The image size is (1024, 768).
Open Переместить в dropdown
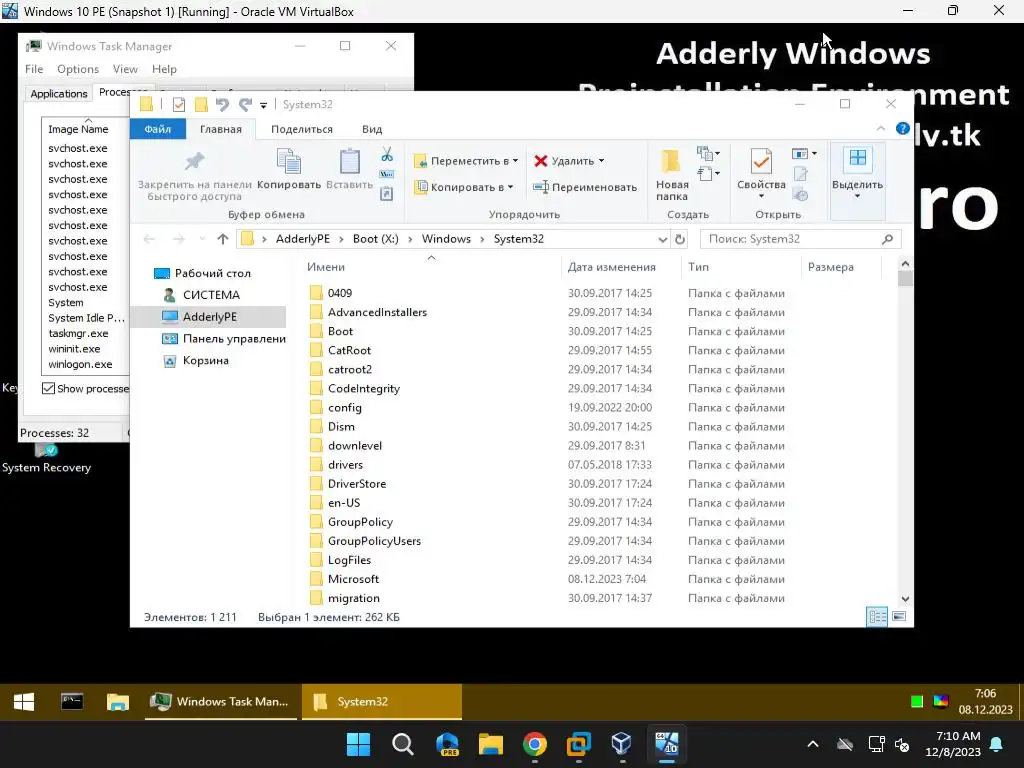466,161
